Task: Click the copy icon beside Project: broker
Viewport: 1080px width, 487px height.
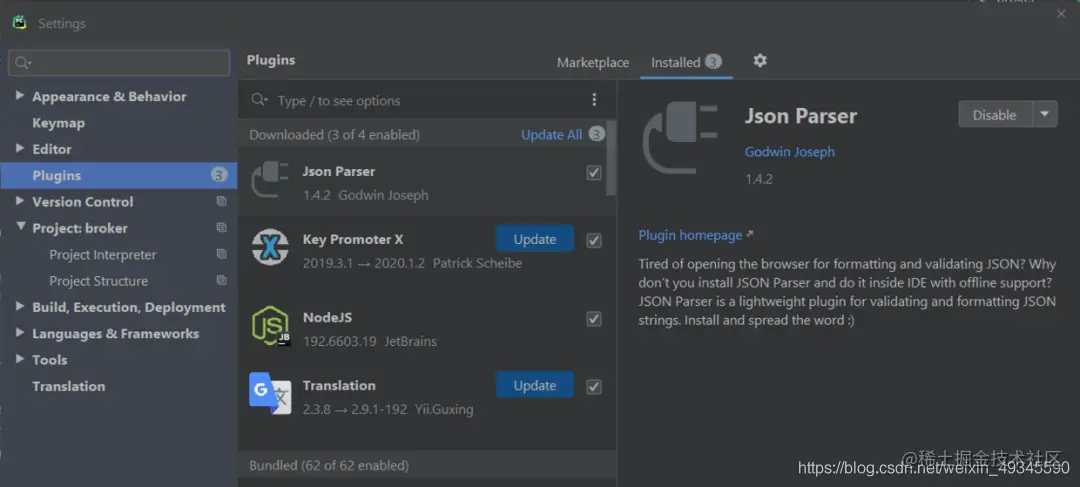Action: point(221,227)
